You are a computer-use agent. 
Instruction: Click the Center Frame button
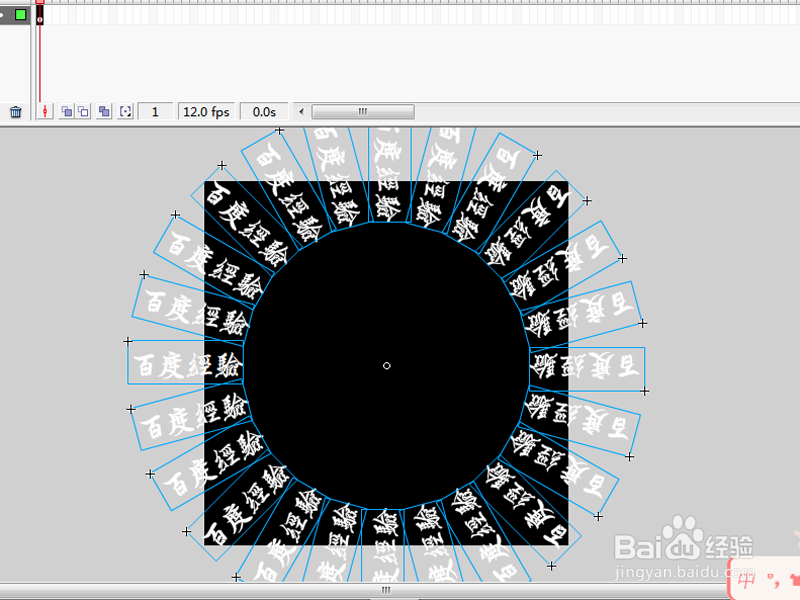45,112
